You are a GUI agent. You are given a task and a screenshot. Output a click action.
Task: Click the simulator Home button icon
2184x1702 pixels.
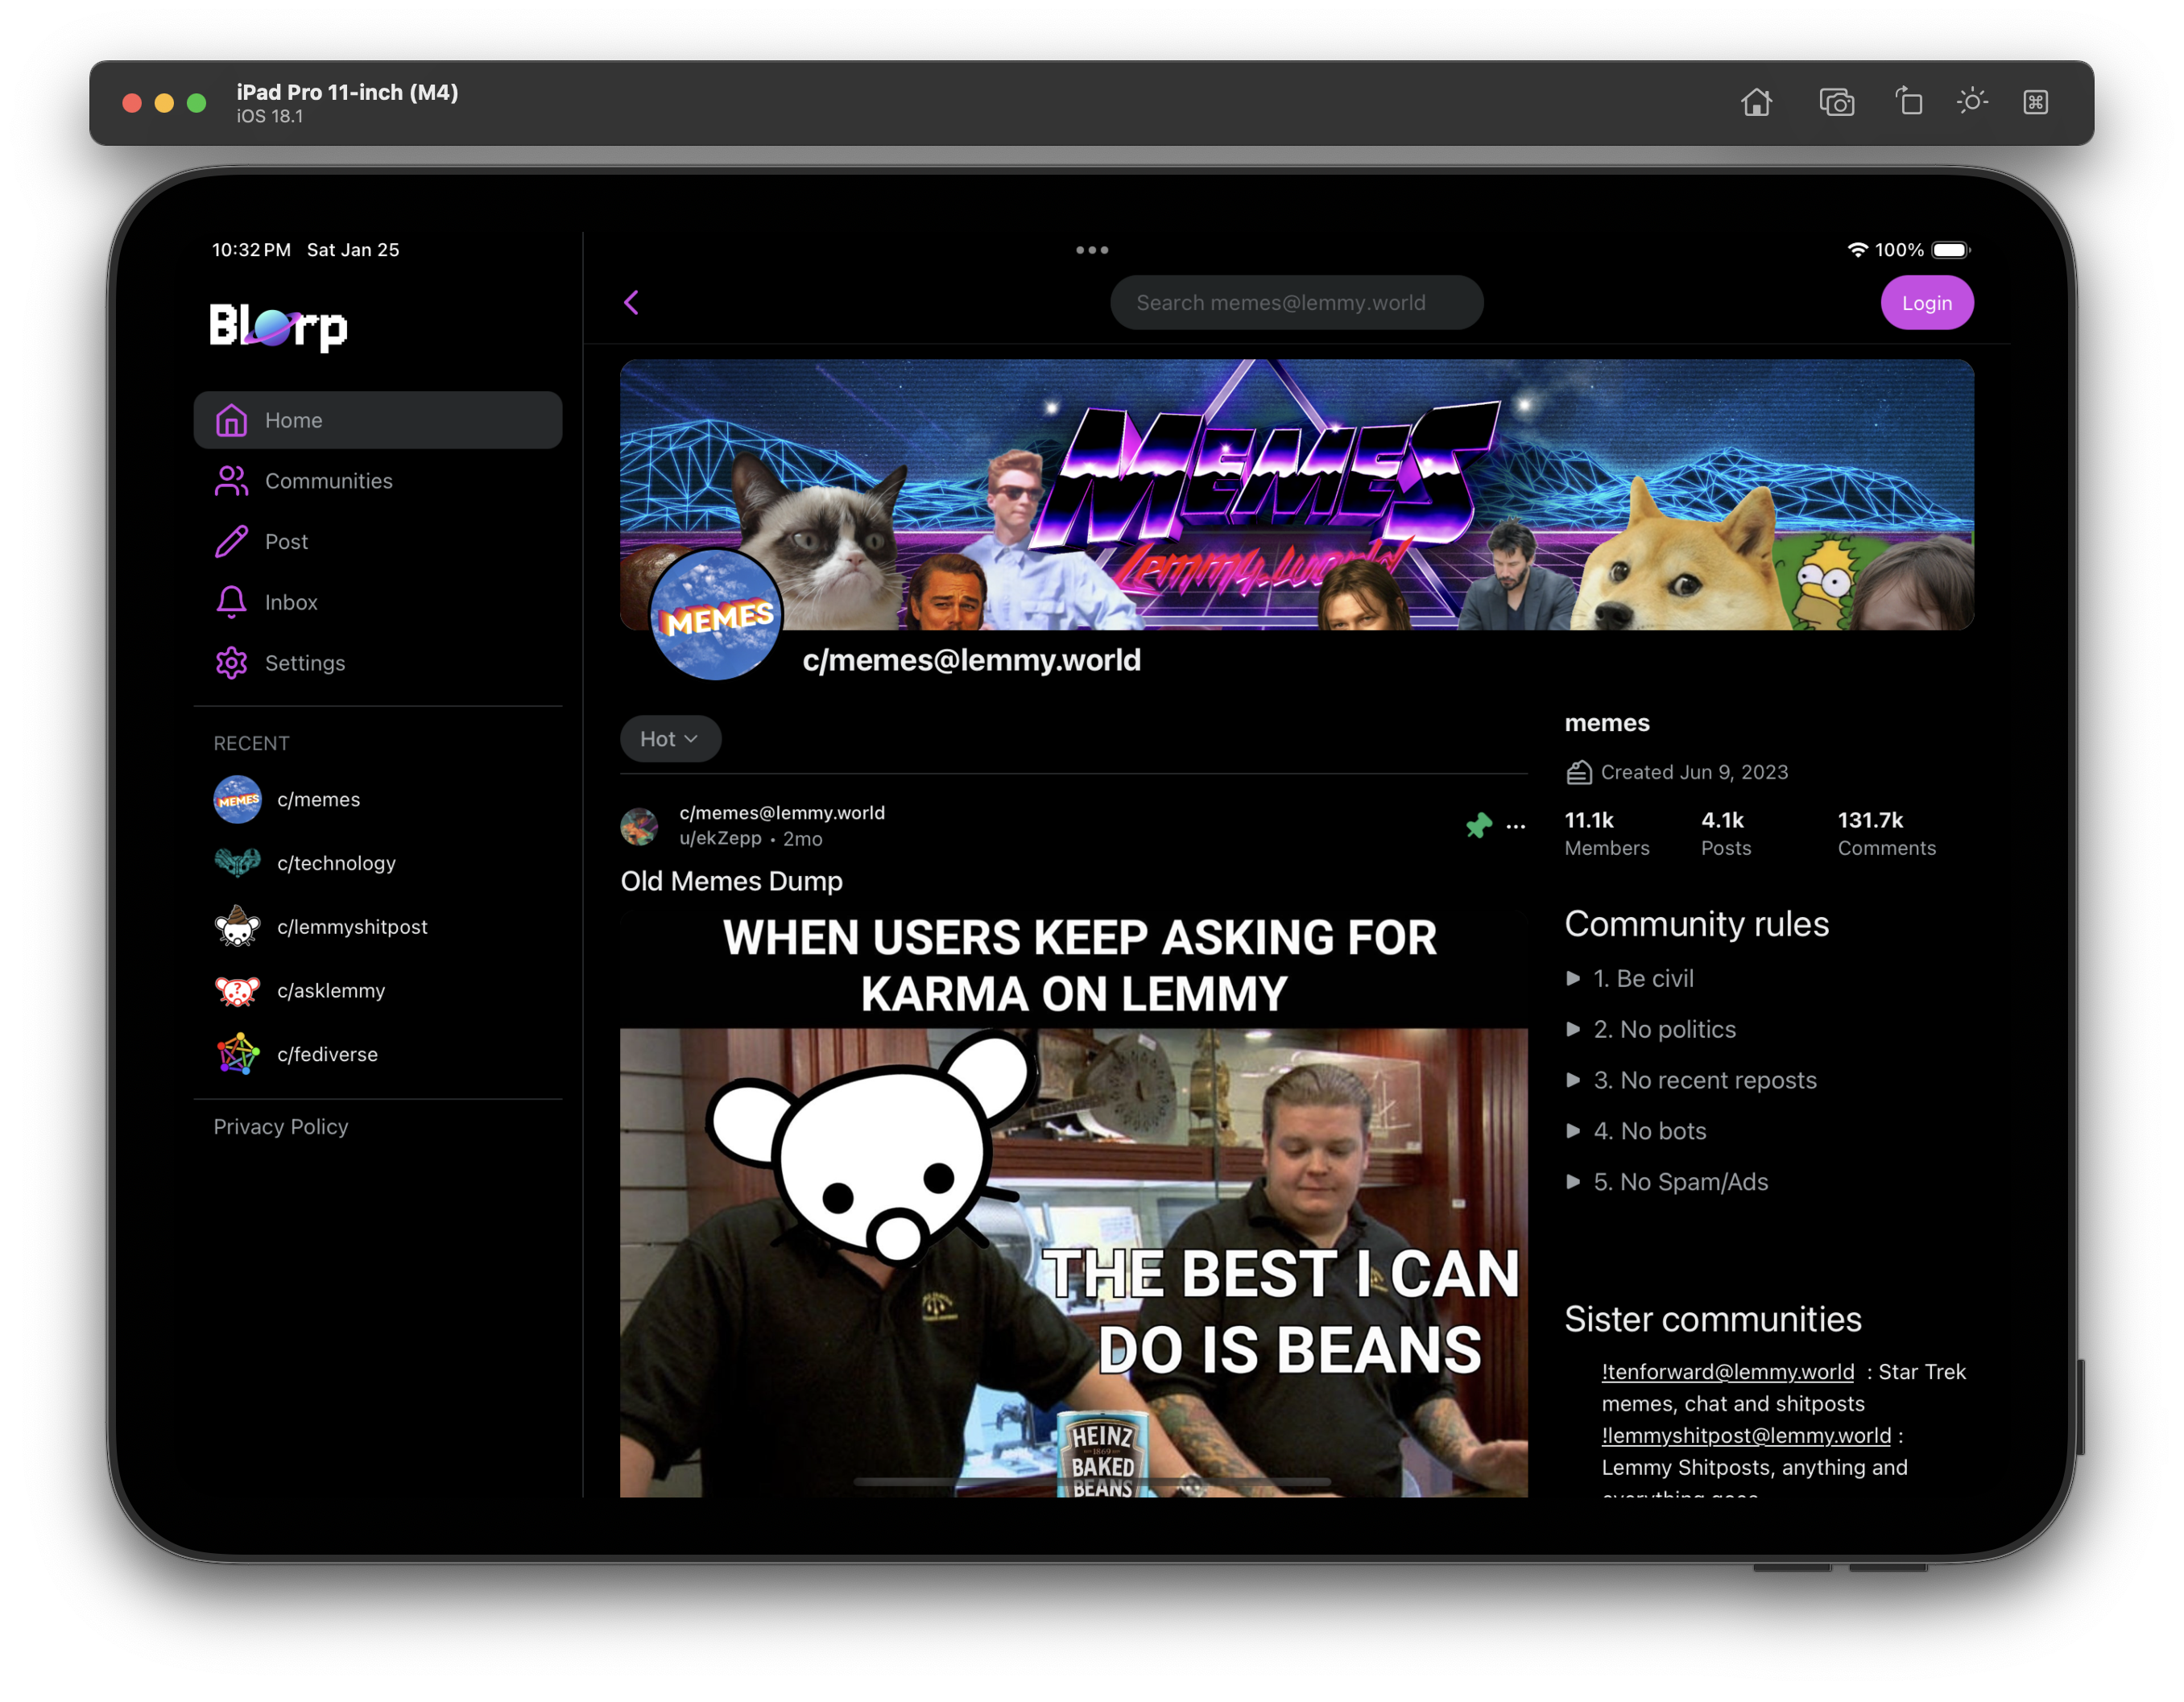tap(1756, 103)
